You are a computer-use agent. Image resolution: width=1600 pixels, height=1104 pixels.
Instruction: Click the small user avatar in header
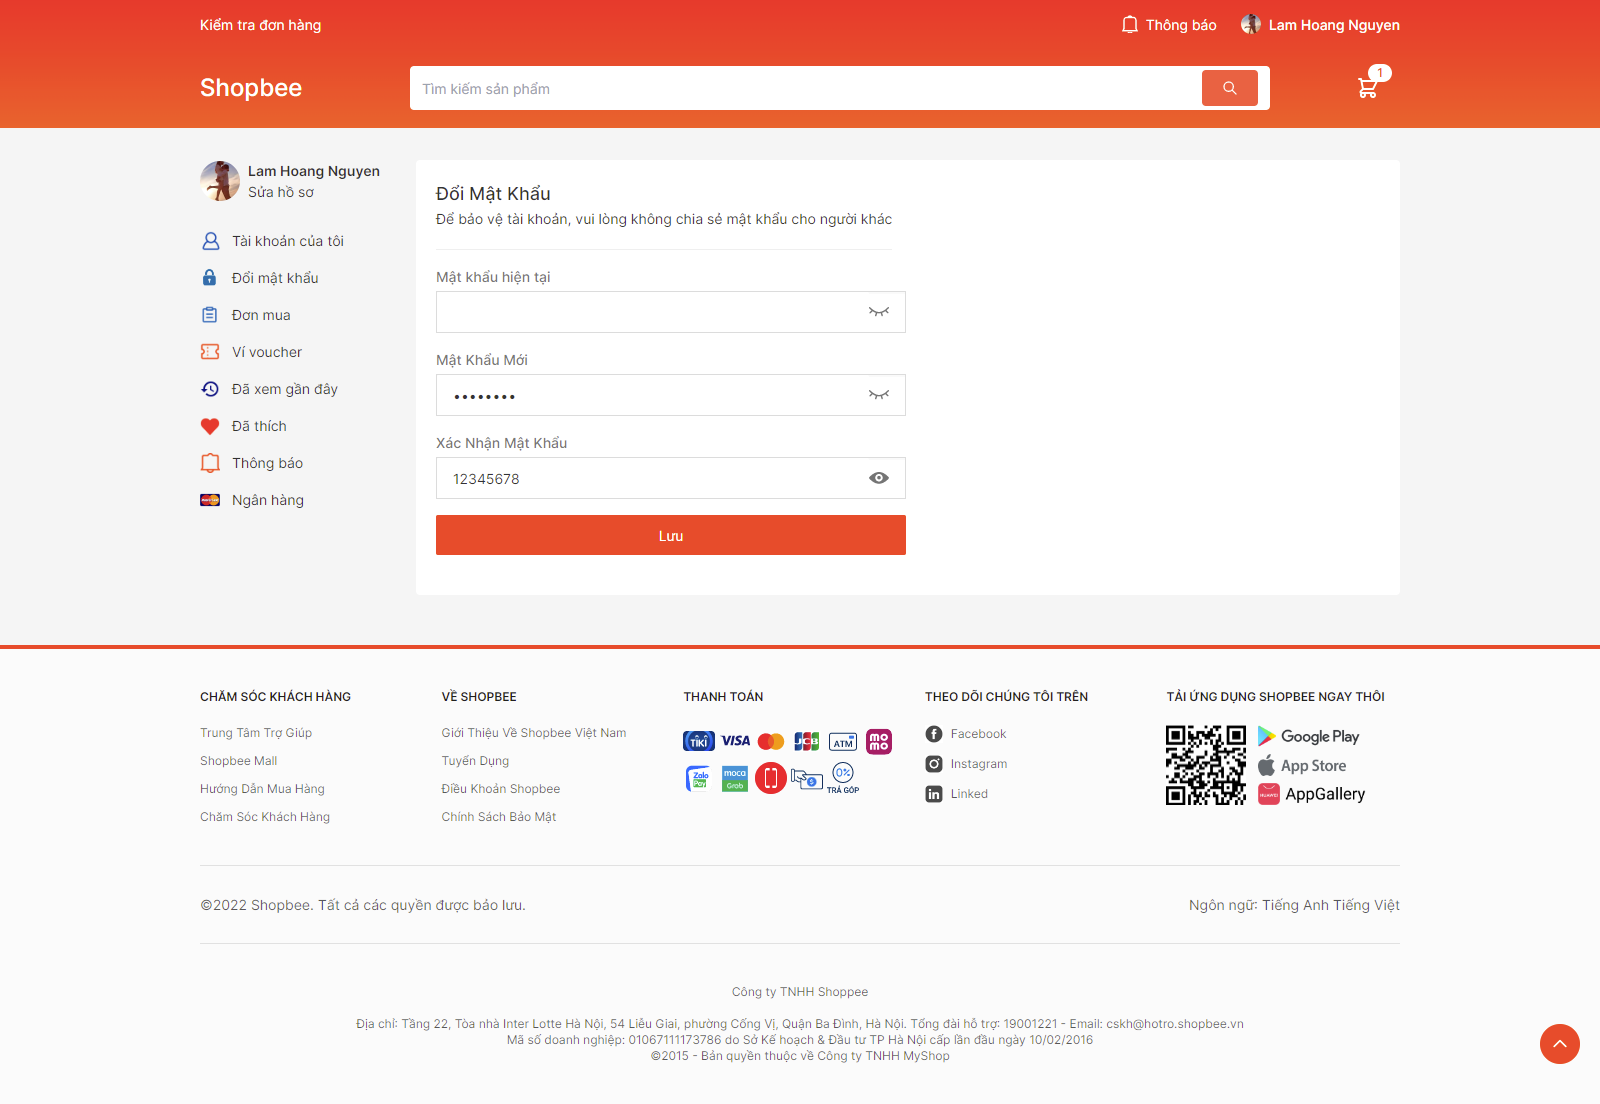(1250, 25)
